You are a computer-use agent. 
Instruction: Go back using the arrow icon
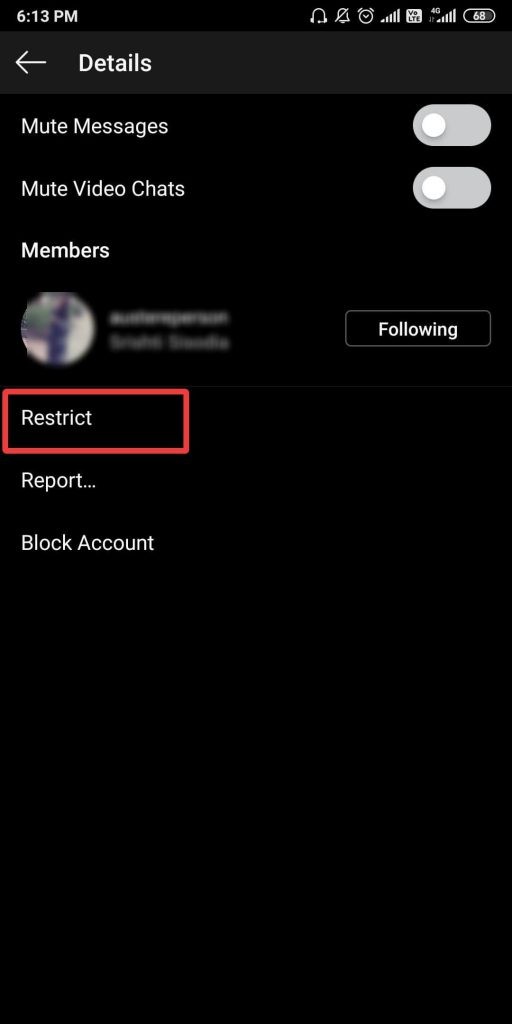31,63
